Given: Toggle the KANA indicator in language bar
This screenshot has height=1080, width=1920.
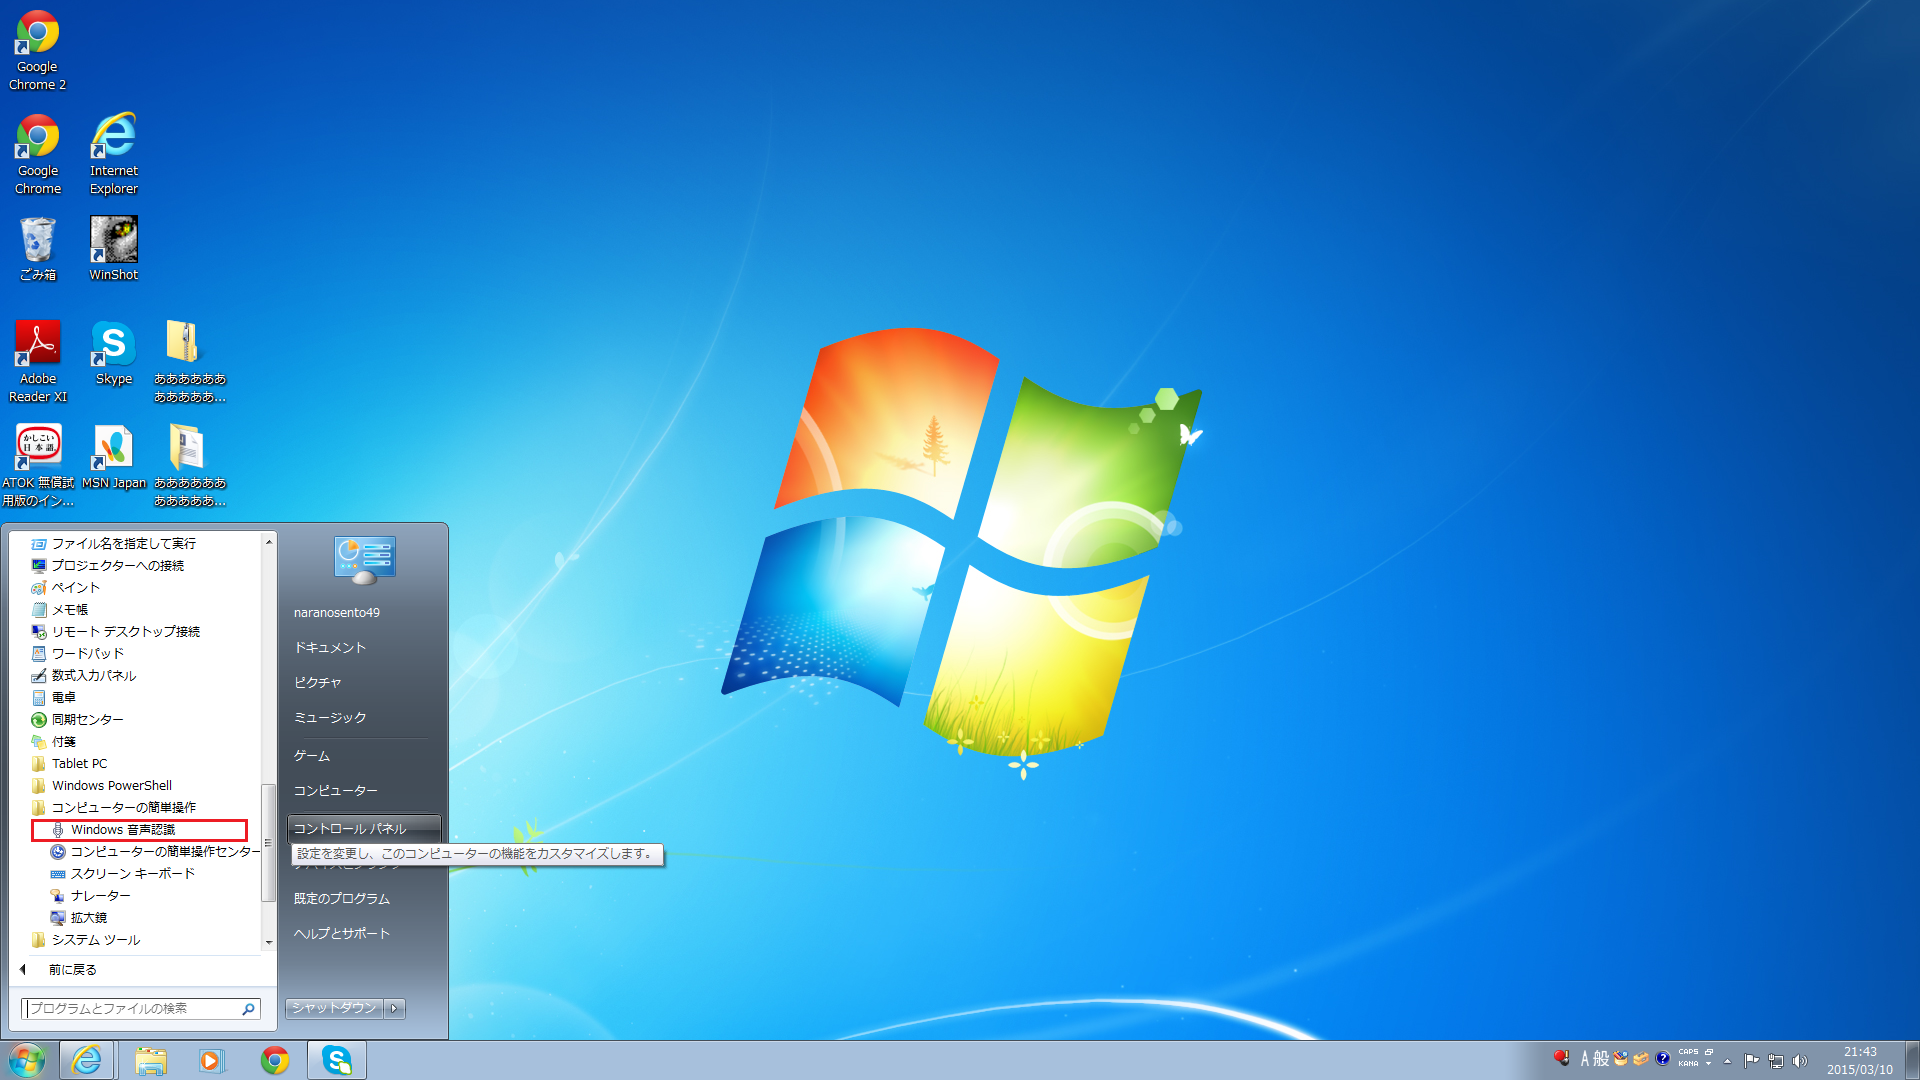Looking at the screenshot, I should (1688, 1064).
